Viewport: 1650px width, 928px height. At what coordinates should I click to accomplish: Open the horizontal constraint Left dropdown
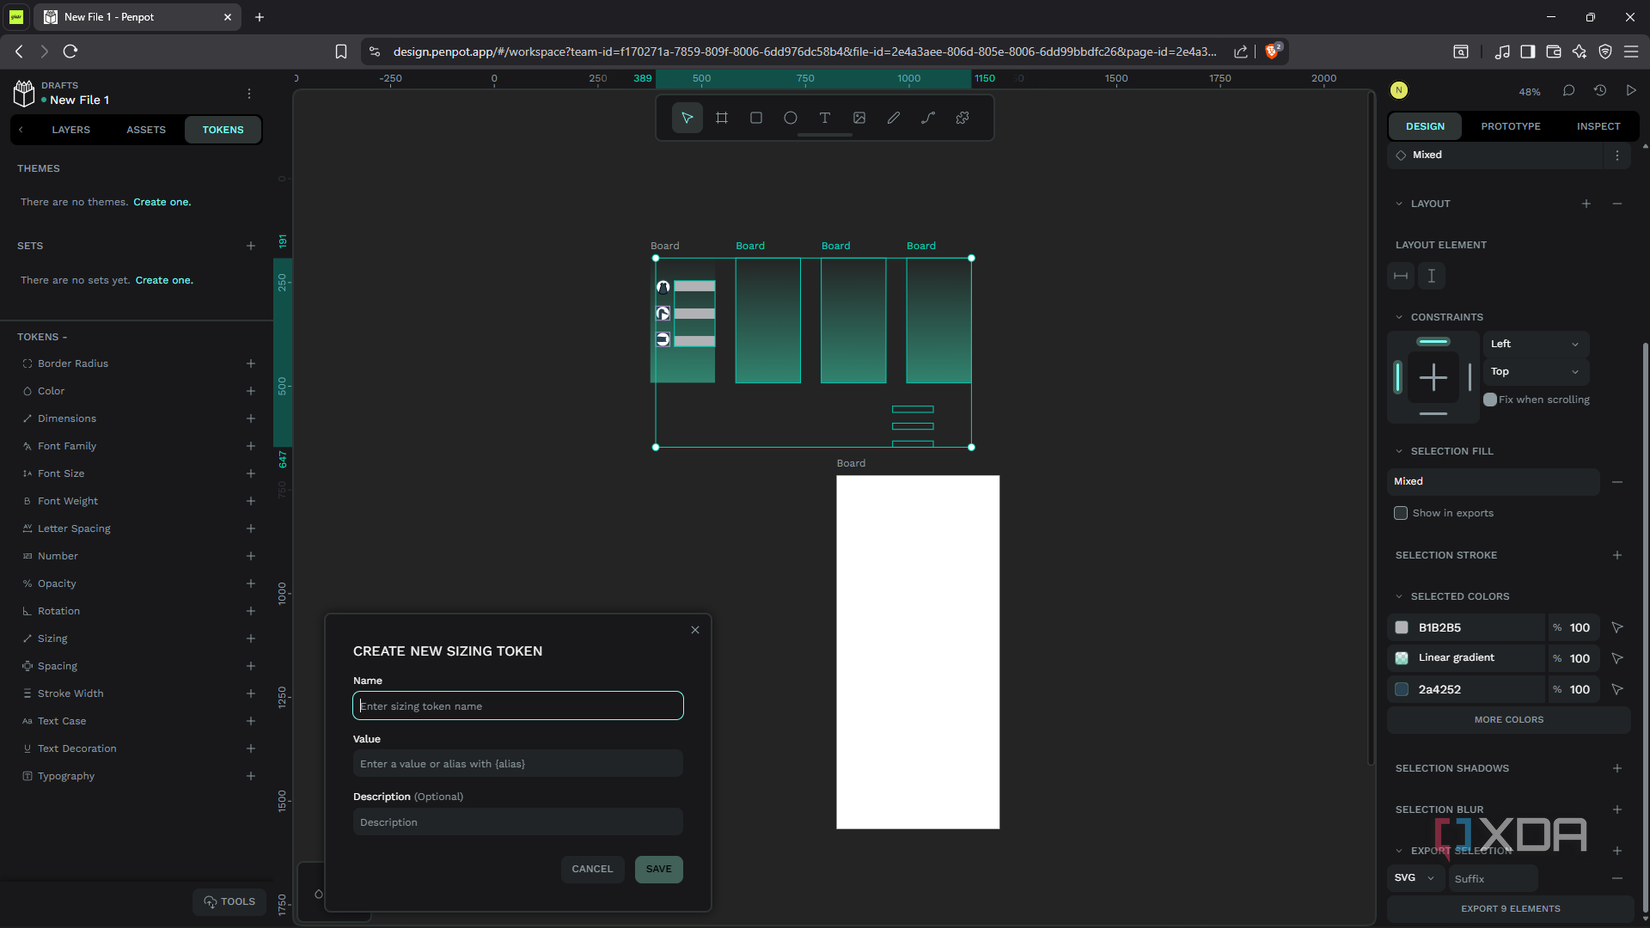pyautogui.click(x=1535, y=344)
